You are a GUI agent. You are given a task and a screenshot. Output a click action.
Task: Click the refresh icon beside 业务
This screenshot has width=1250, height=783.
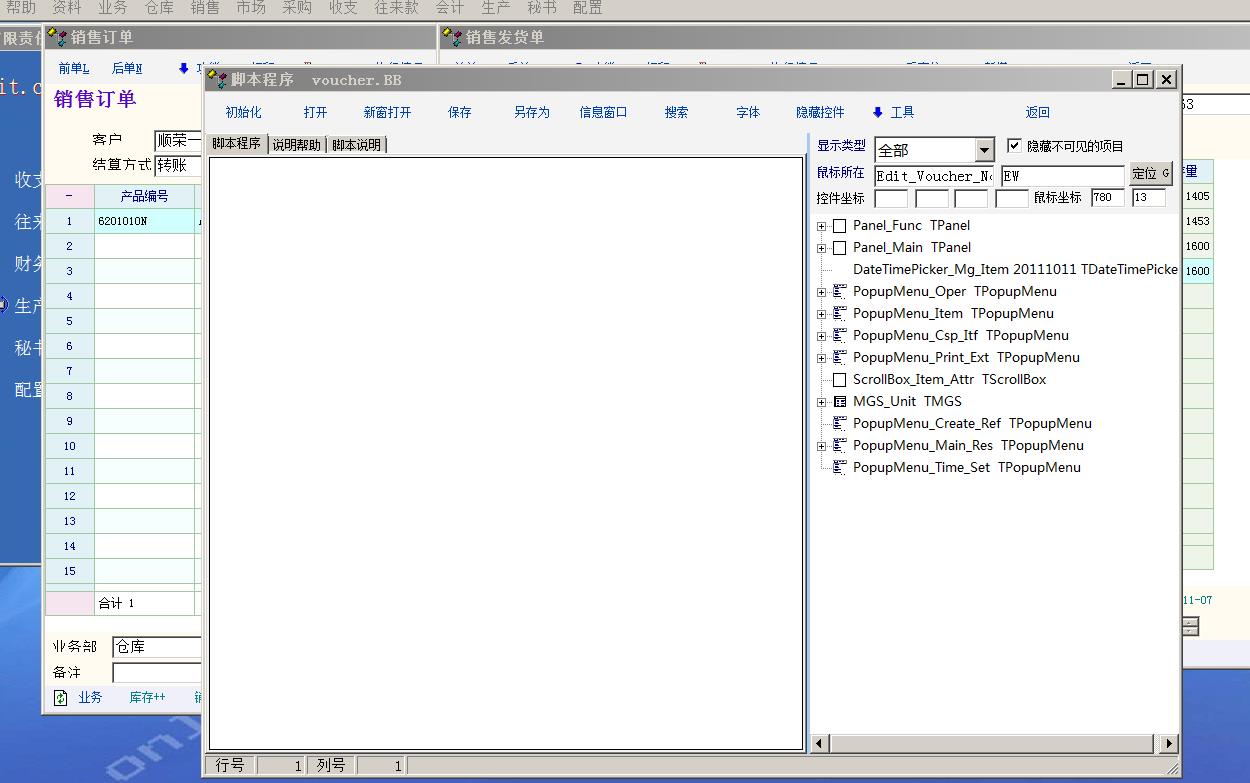(x=61, y=697)
